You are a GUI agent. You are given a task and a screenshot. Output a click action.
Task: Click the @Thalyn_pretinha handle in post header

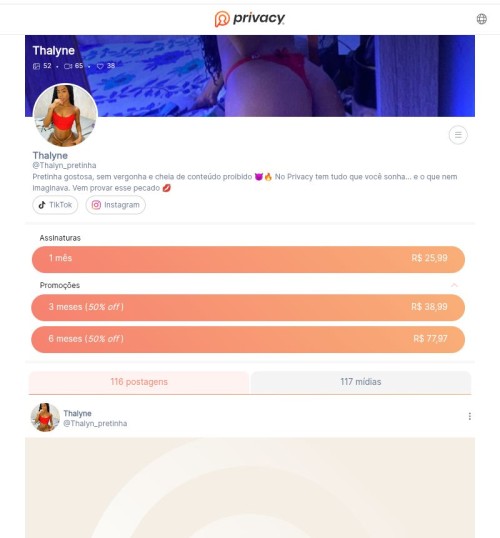coord(95,423)
